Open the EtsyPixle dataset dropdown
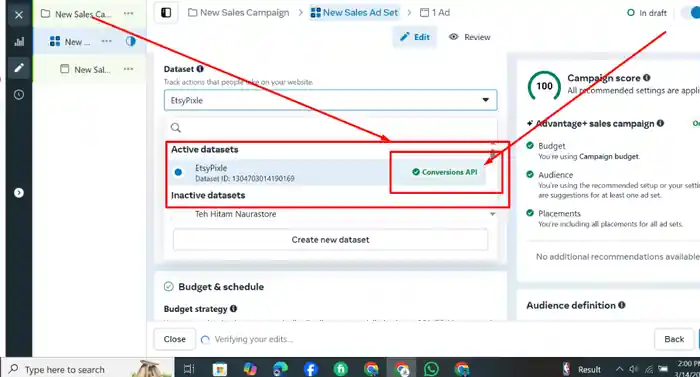The height and width of the screenshot is (377, 700). point(330,100)
